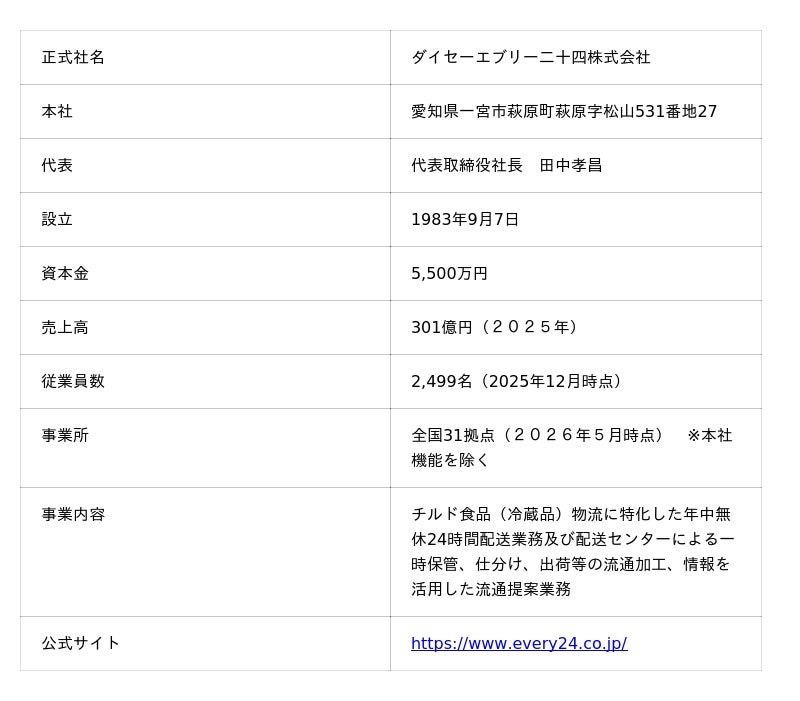The width and height of the screenshot is (800, 701).
Task: Click the 公式サイト row label
Action: click(81, 643)
